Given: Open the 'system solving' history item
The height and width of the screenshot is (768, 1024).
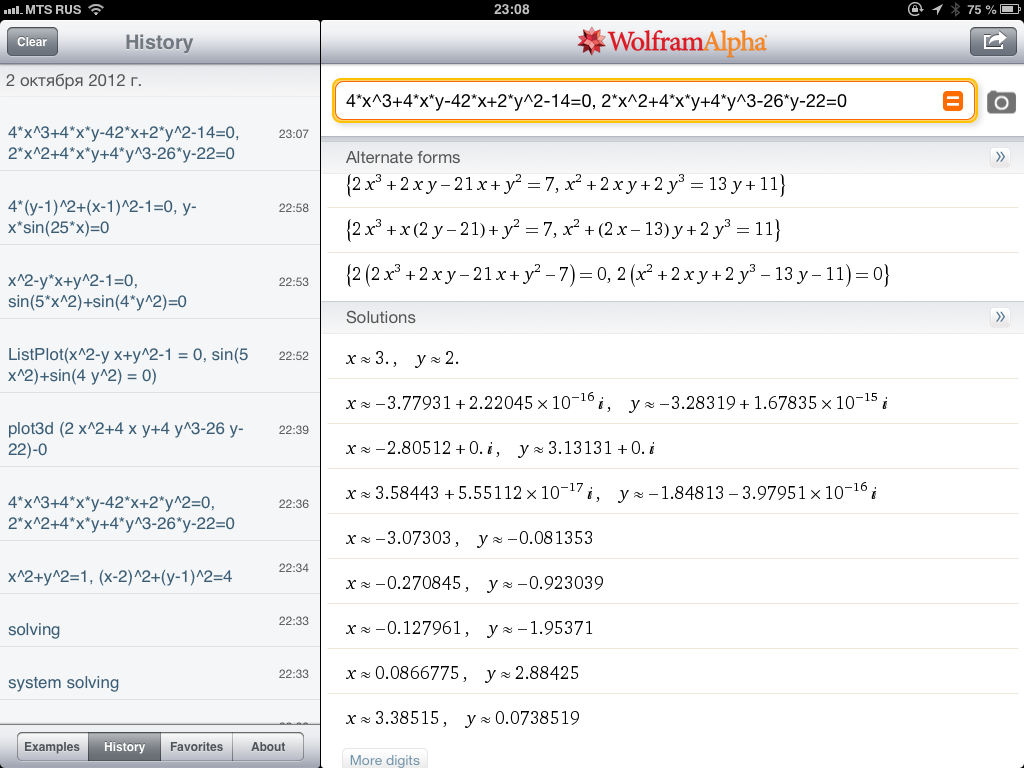Looking at the screenshot, I should (159, 682).
